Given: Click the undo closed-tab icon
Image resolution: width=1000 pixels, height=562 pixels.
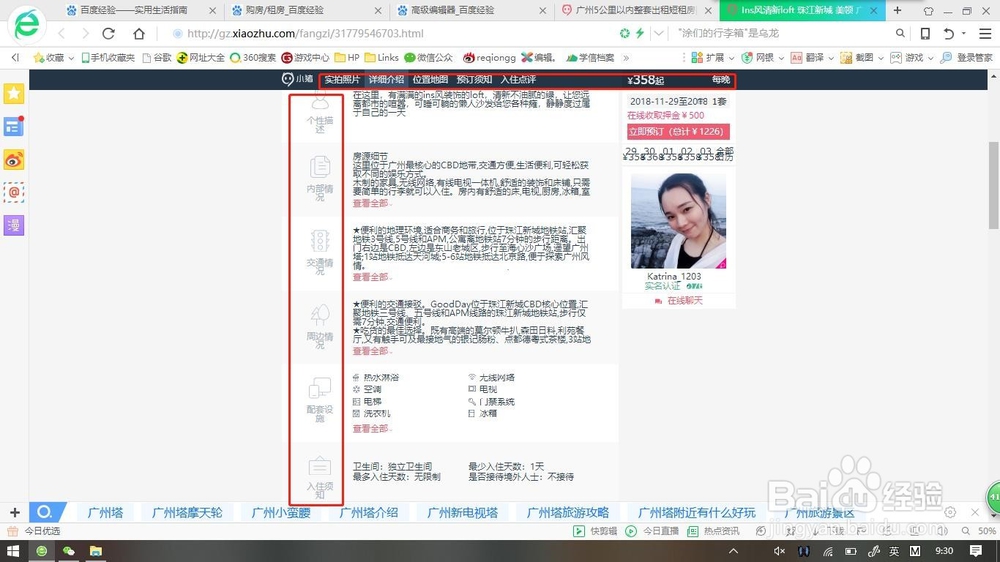Looking at the screenshot, I should [949, 33].
